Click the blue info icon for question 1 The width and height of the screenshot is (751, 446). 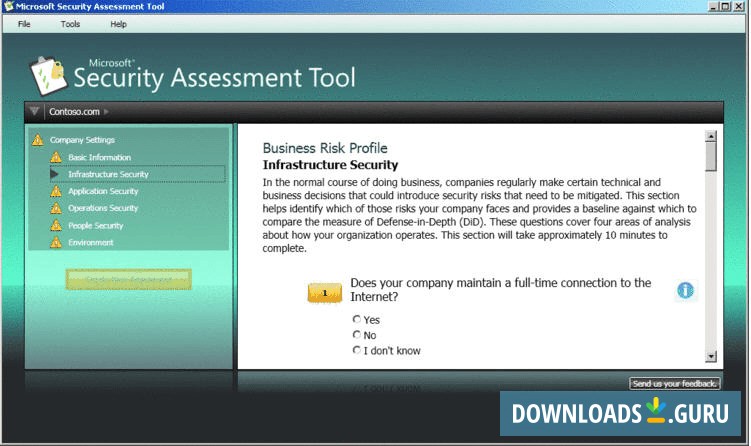[x=685, y=290]
